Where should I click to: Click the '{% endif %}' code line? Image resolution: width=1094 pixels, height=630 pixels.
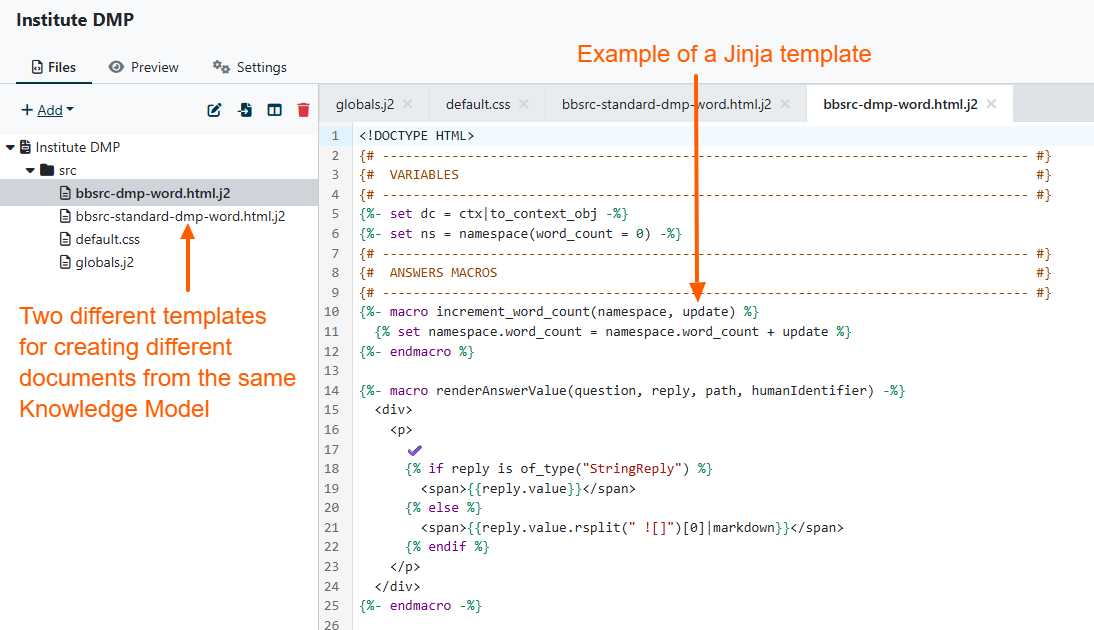447,547
